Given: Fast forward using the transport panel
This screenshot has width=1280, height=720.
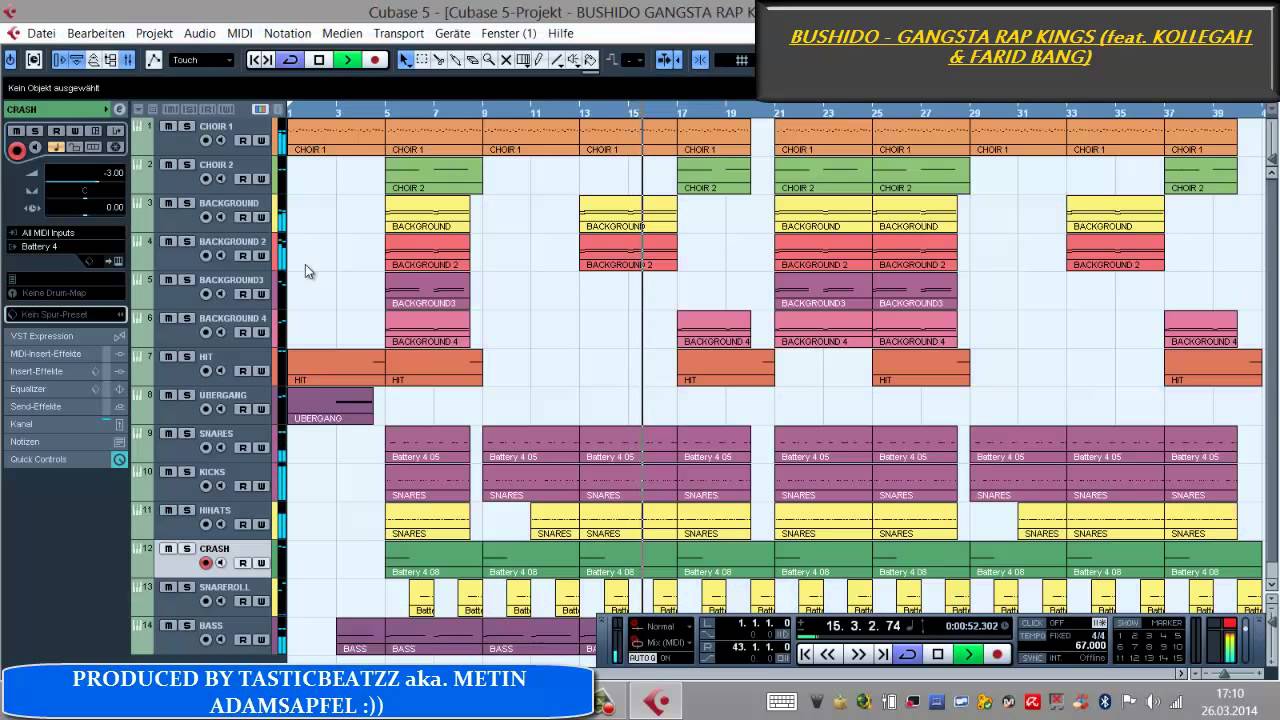Looking at the screenshot, I should pos(858,655).
